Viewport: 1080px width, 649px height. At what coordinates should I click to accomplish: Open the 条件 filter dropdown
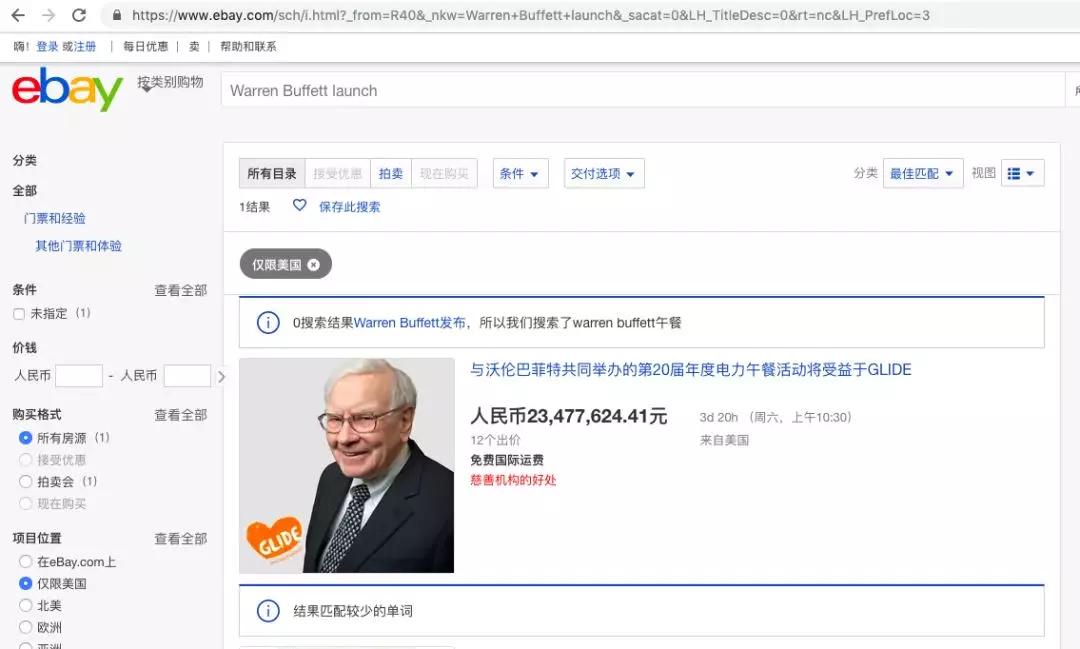click(520, 172)
